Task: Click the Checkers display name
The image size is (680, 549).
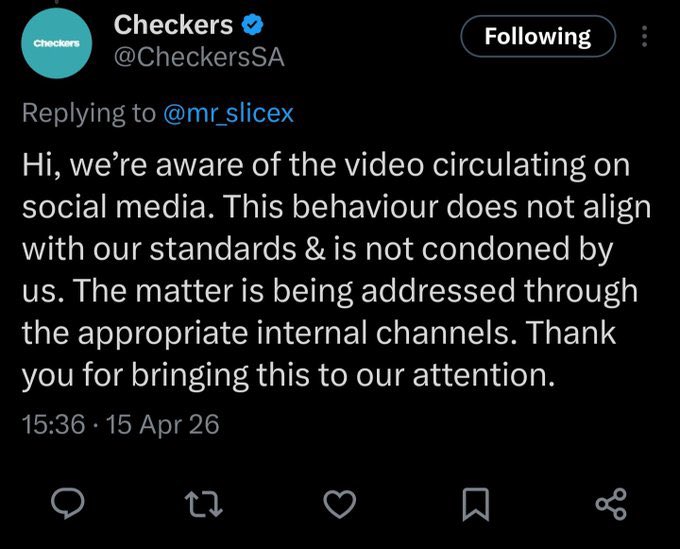Action: click(174, 24)
